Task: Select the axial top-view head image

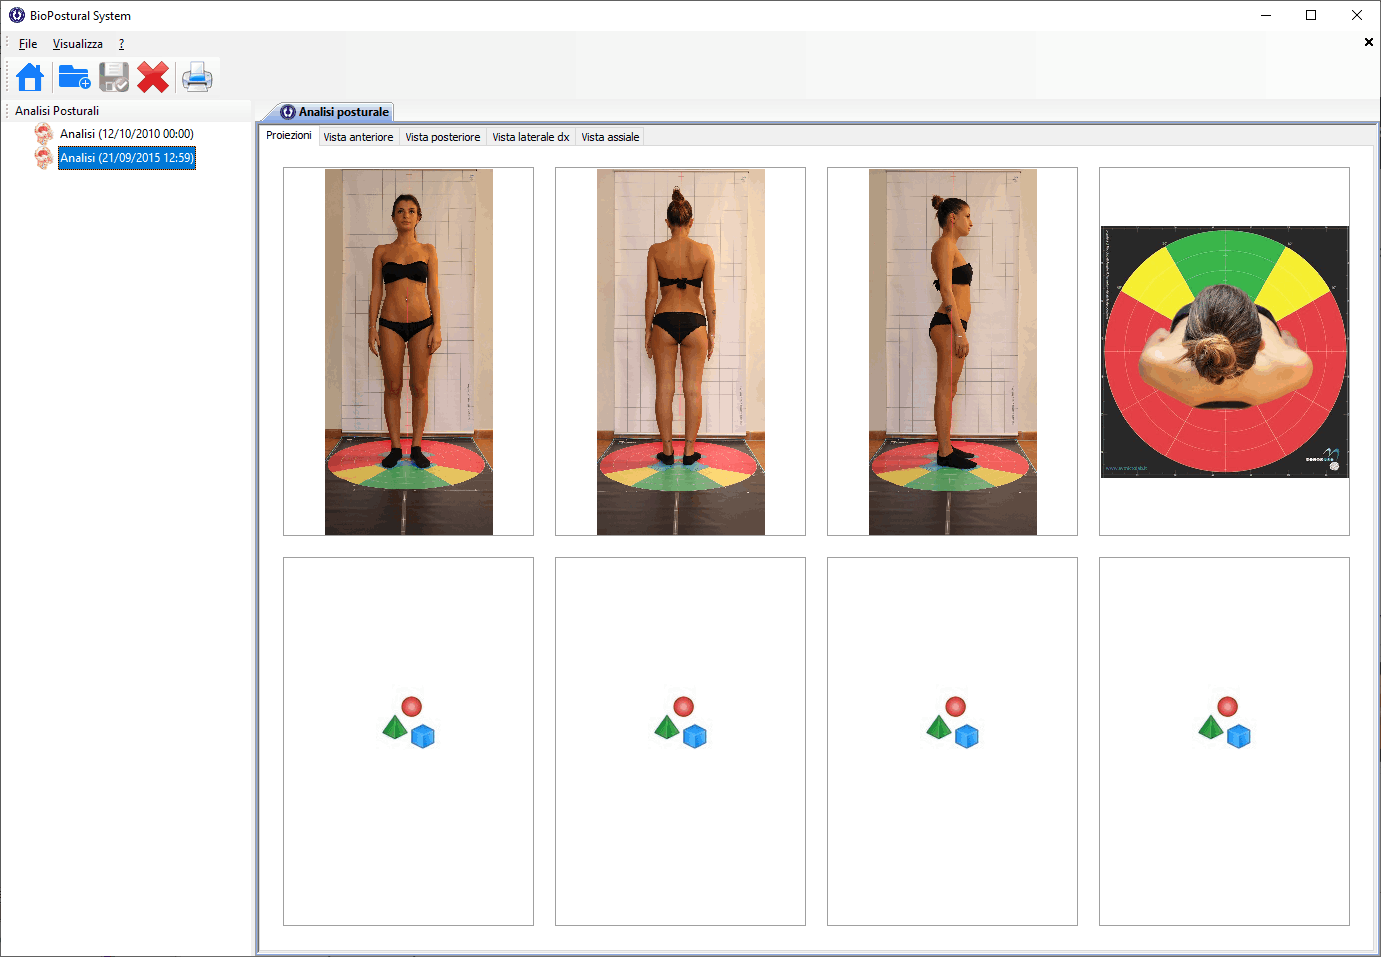Action: click(x=1224, y=351)
